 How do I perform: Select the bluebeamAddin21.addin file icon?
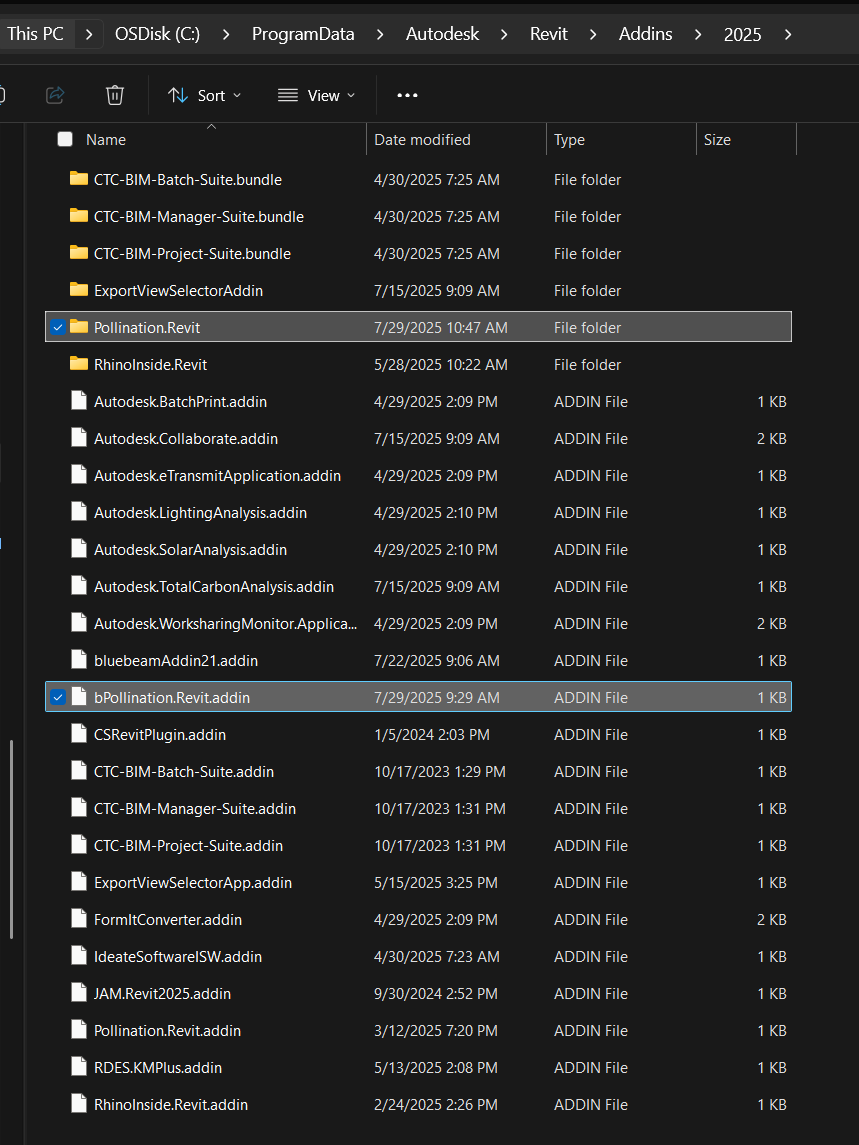pyautogui.click(x=79, y=660)
